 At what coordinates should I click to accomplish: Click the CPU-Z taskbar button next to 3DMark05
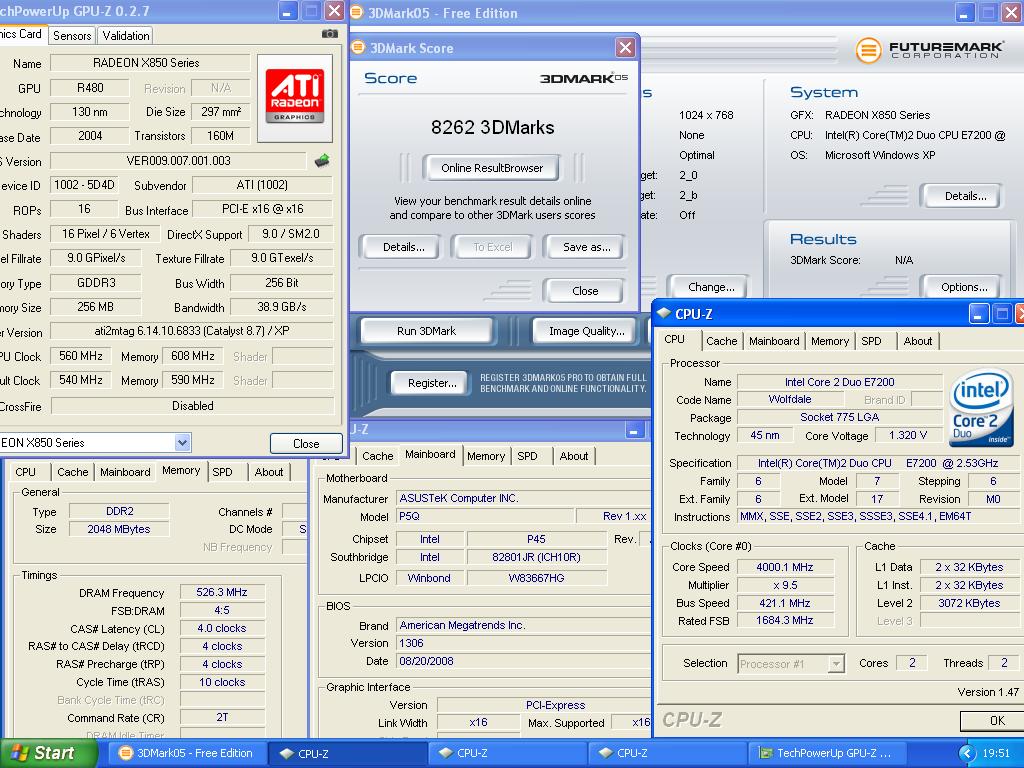[x=347, y=753]
